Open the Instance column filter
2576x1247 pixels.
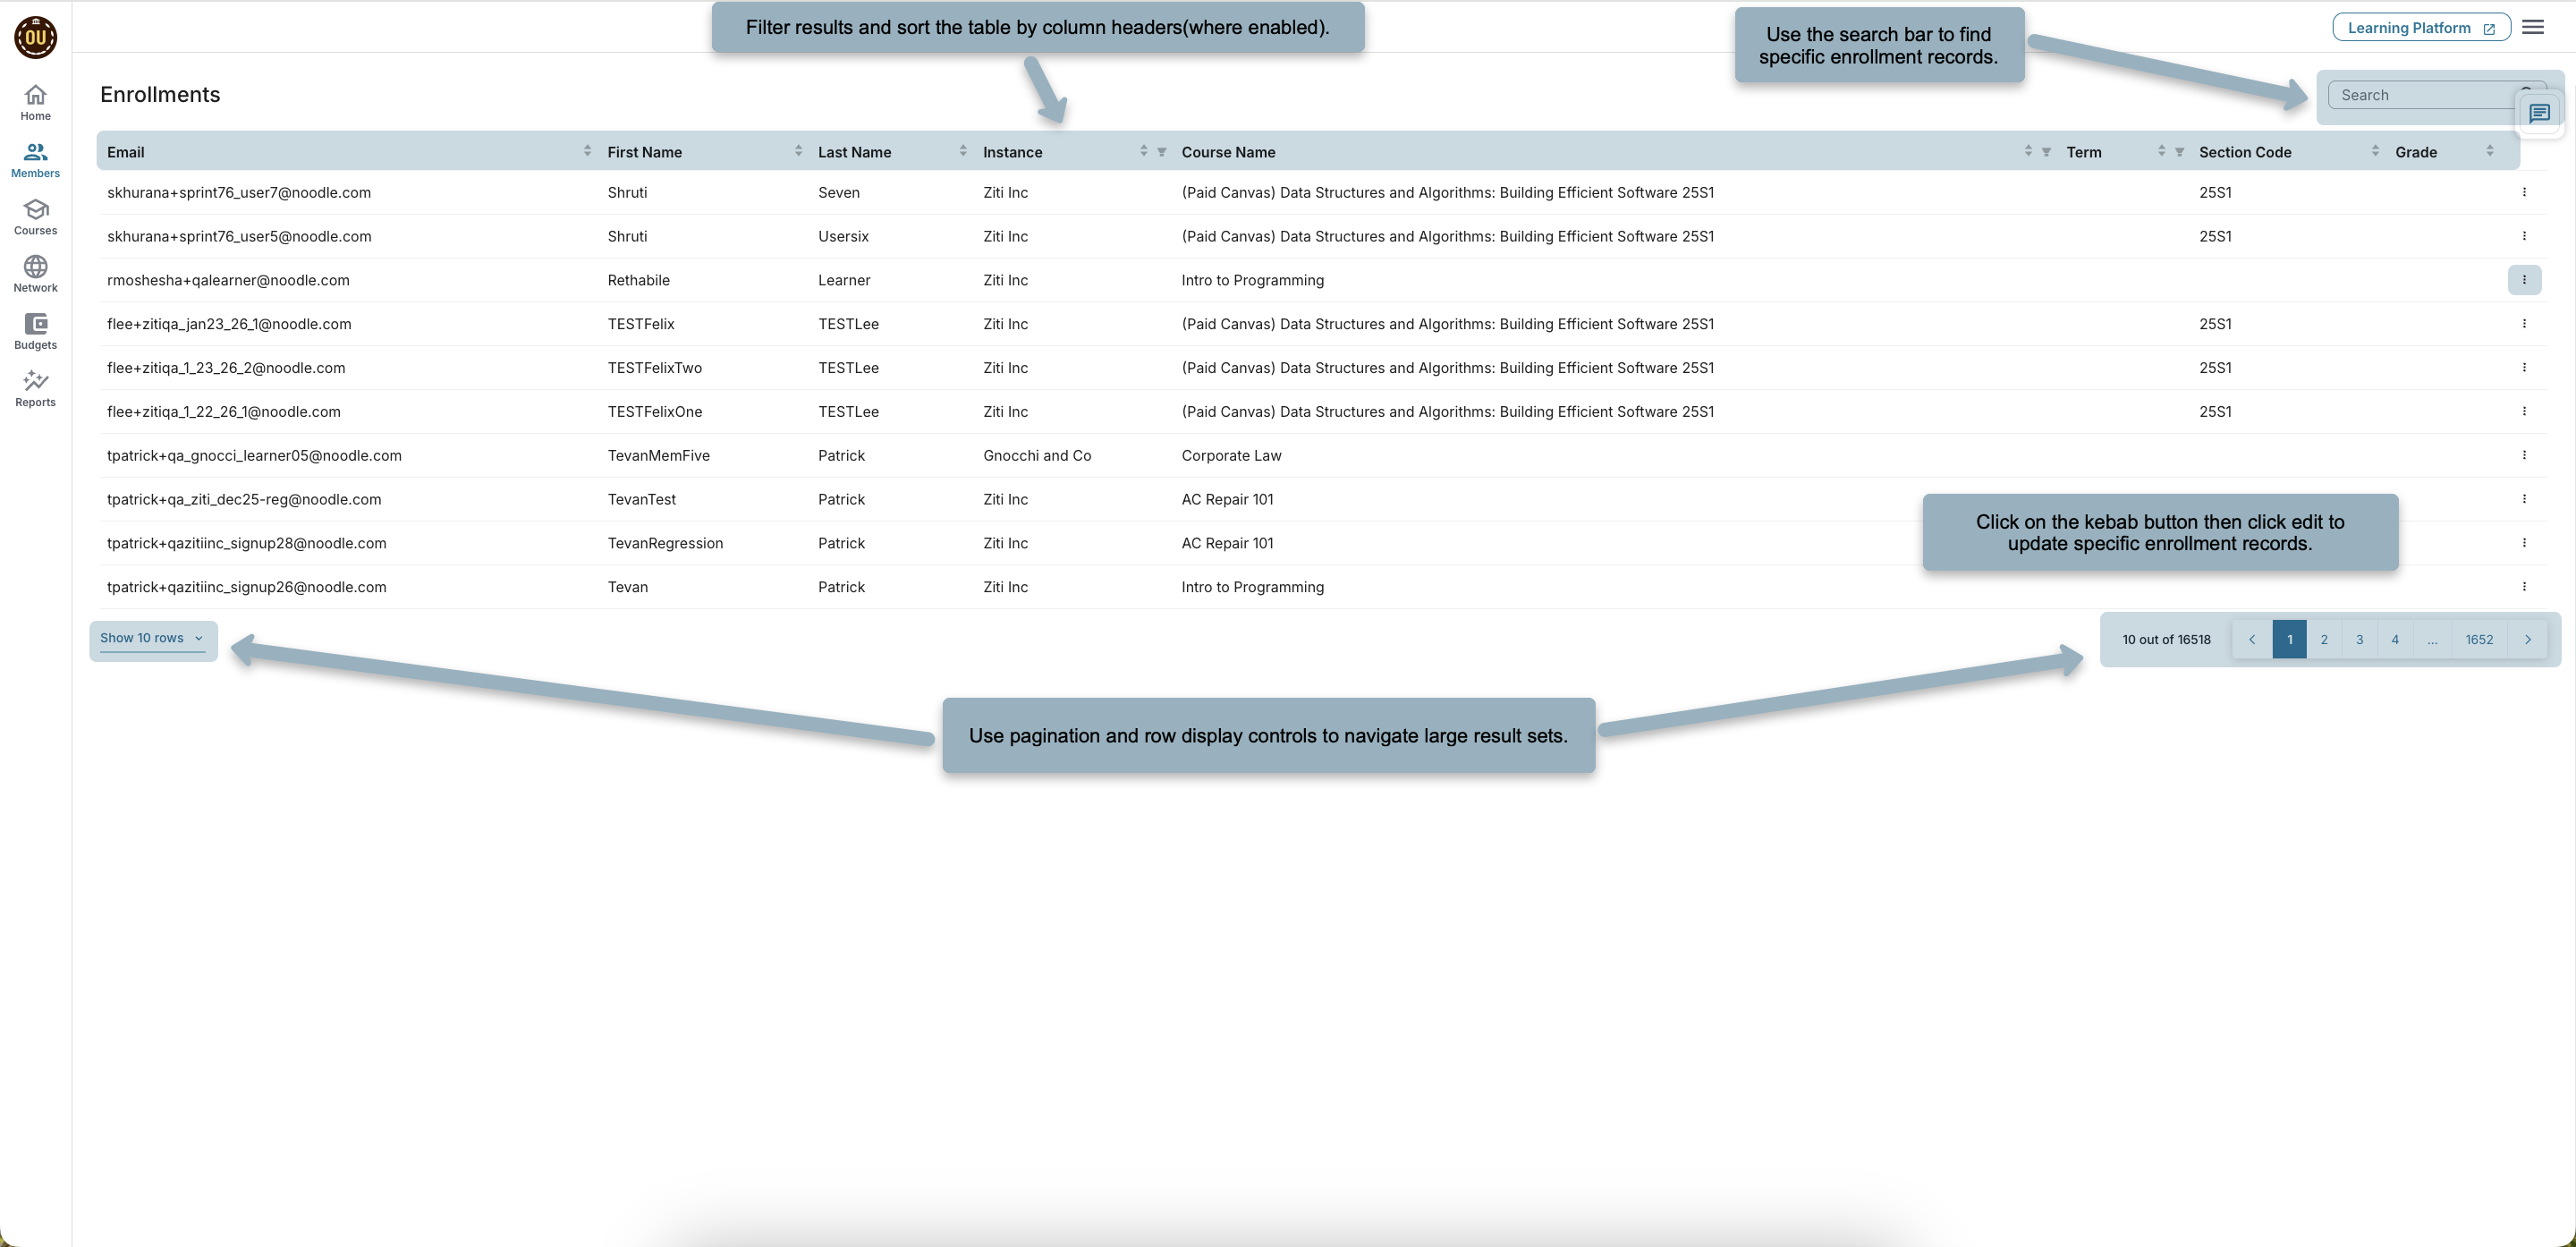click(x=1161, y=152)
